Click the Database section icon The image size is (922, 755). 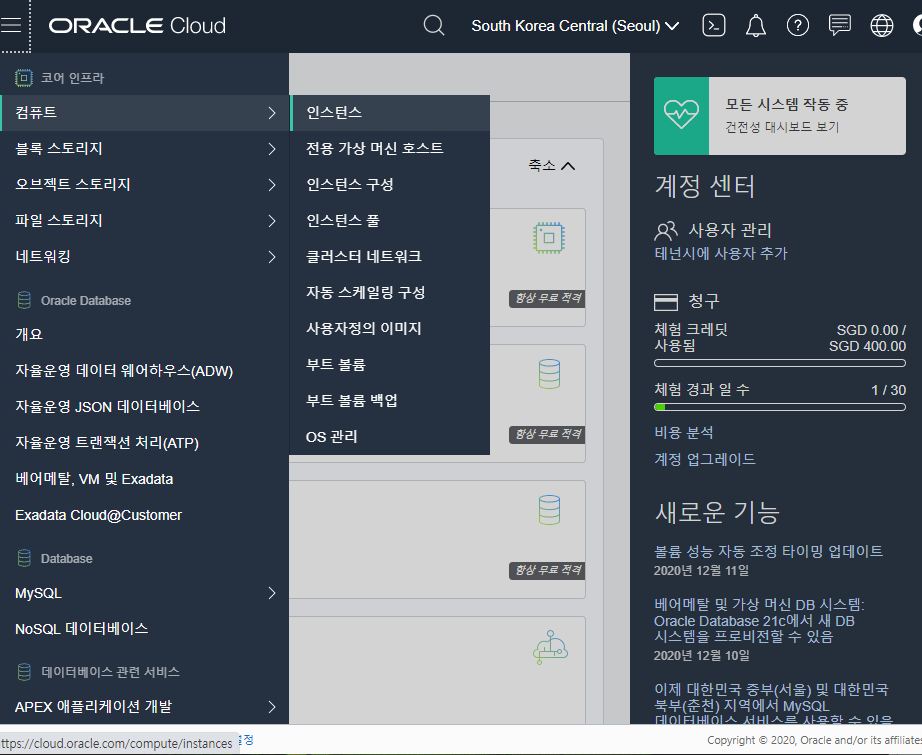[x=24, y=558]
